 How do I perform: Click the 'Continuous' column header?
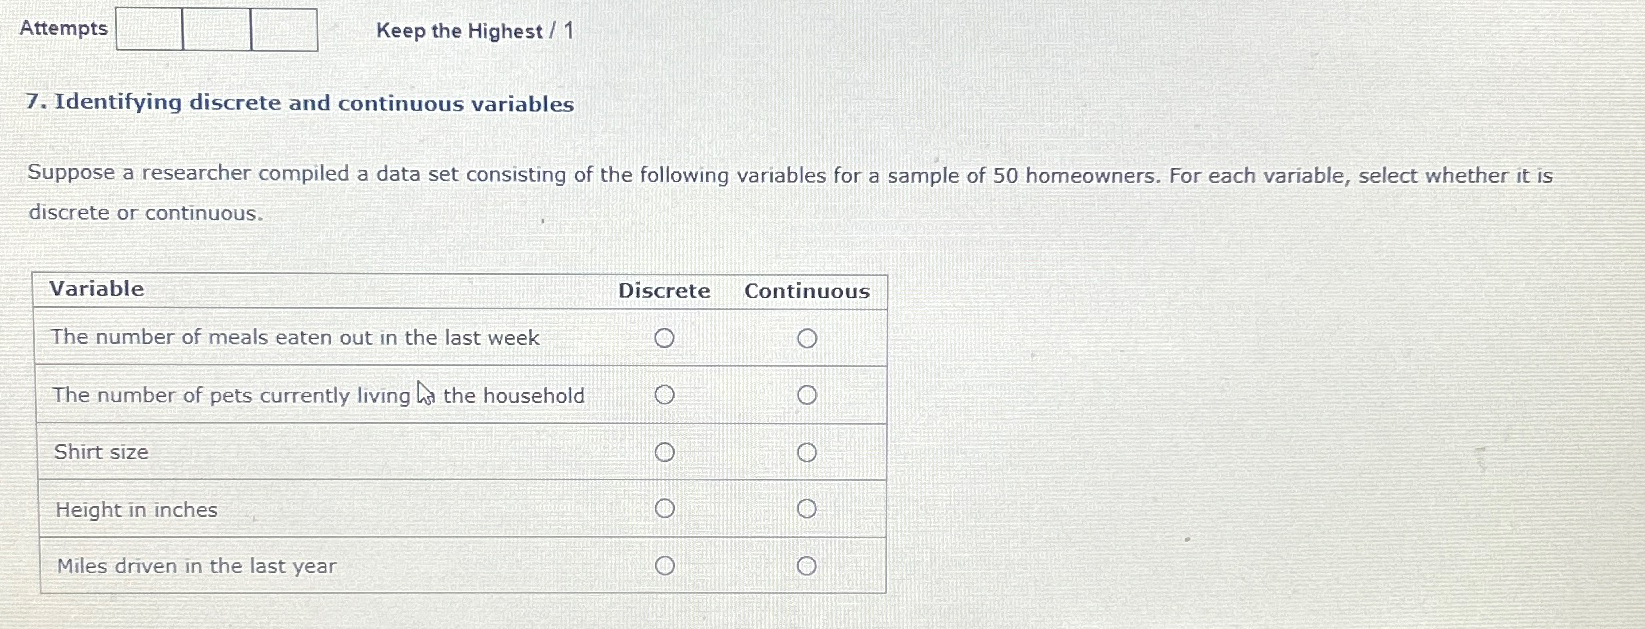click(807, 291)
